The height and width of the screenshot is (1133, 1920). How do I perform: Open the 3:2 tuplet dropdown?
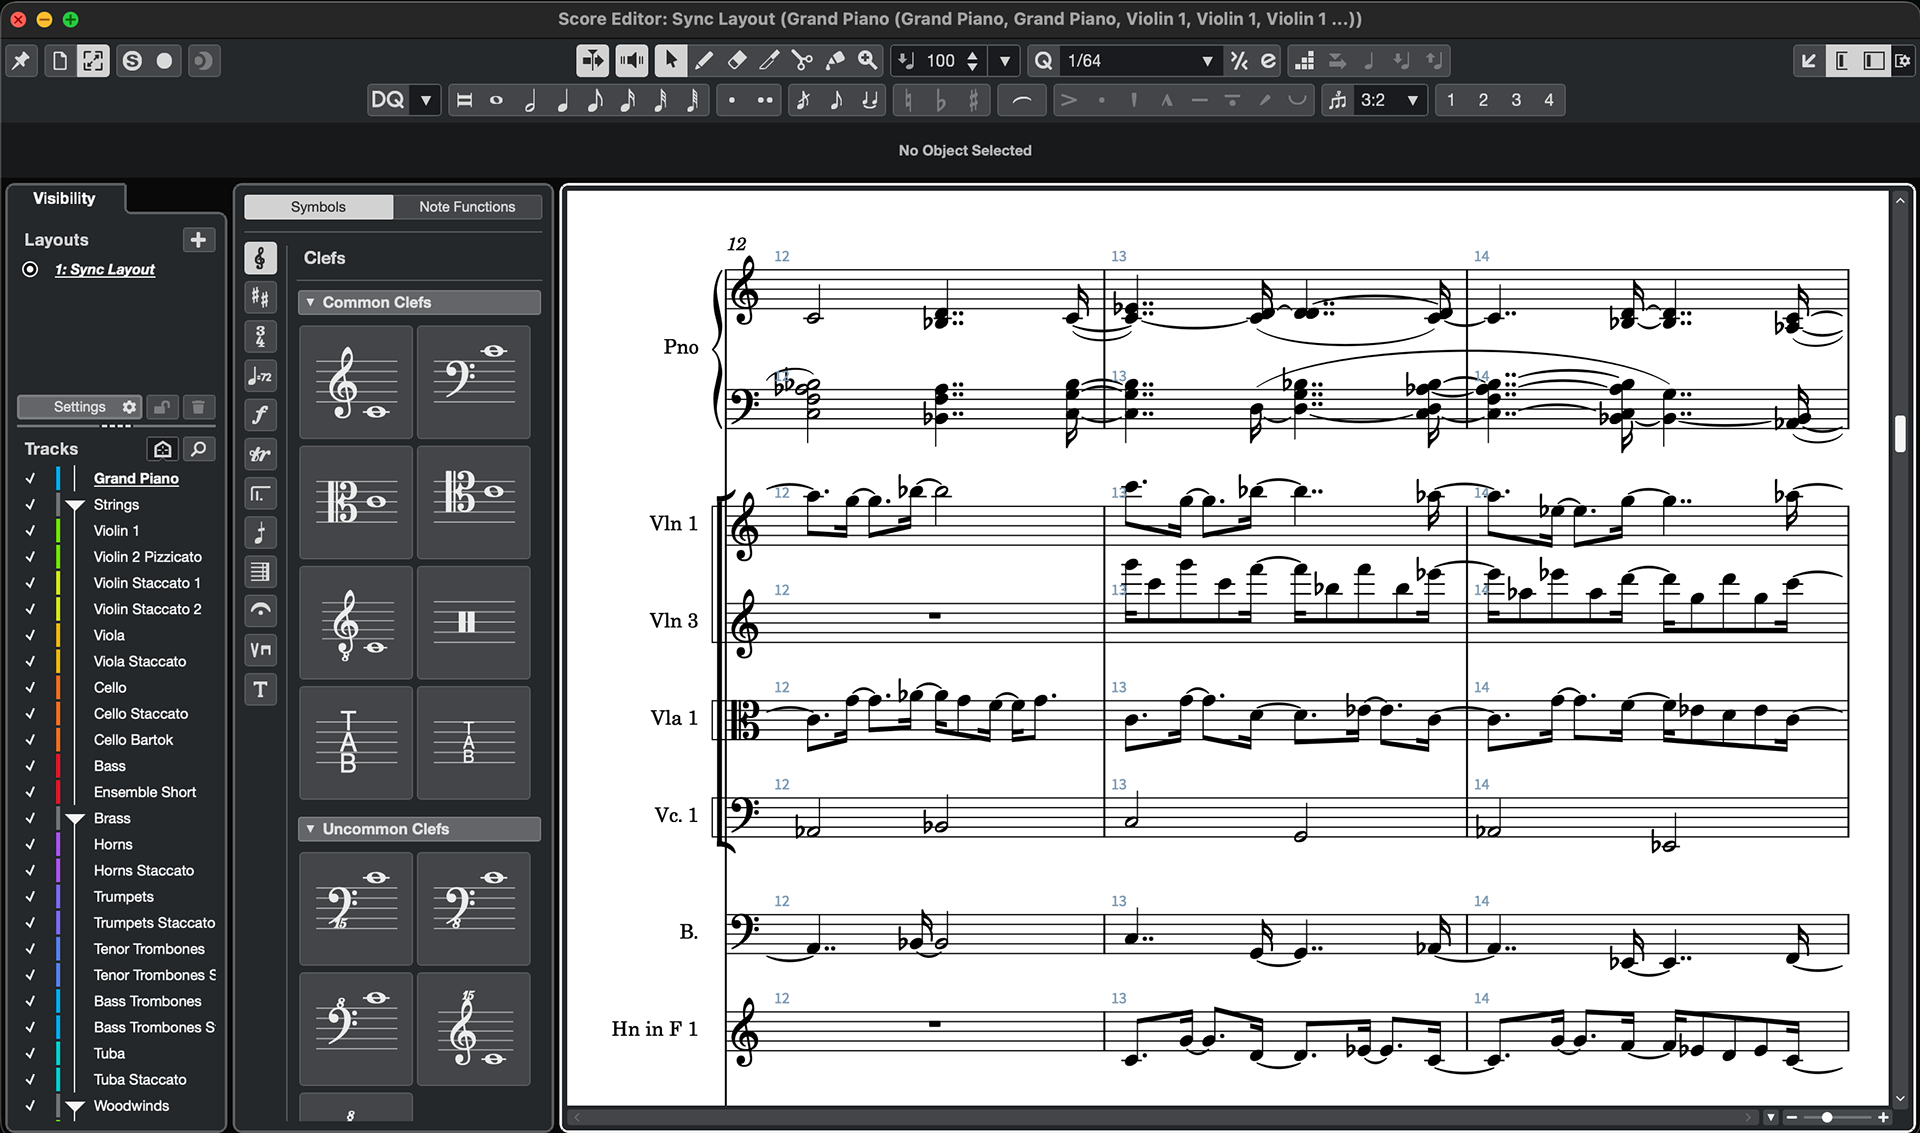[x=1412, y=100]
